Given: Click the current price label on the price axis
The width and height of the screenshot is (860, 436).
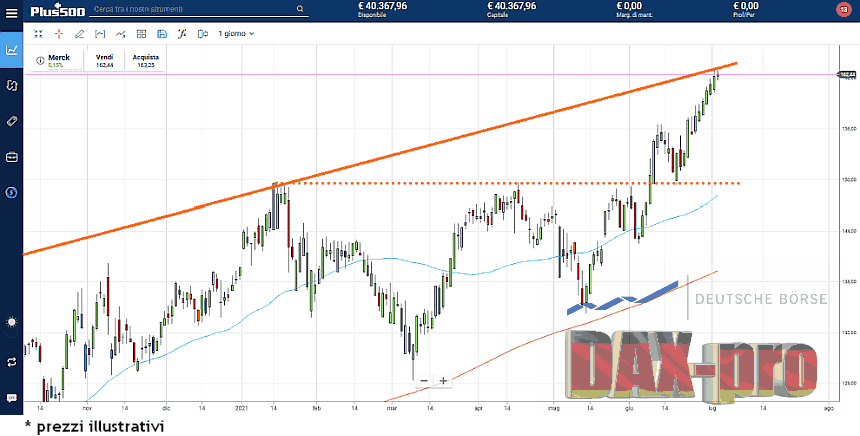Looking at the screenshot, I should pyautogui.click(x=846, y=74).
